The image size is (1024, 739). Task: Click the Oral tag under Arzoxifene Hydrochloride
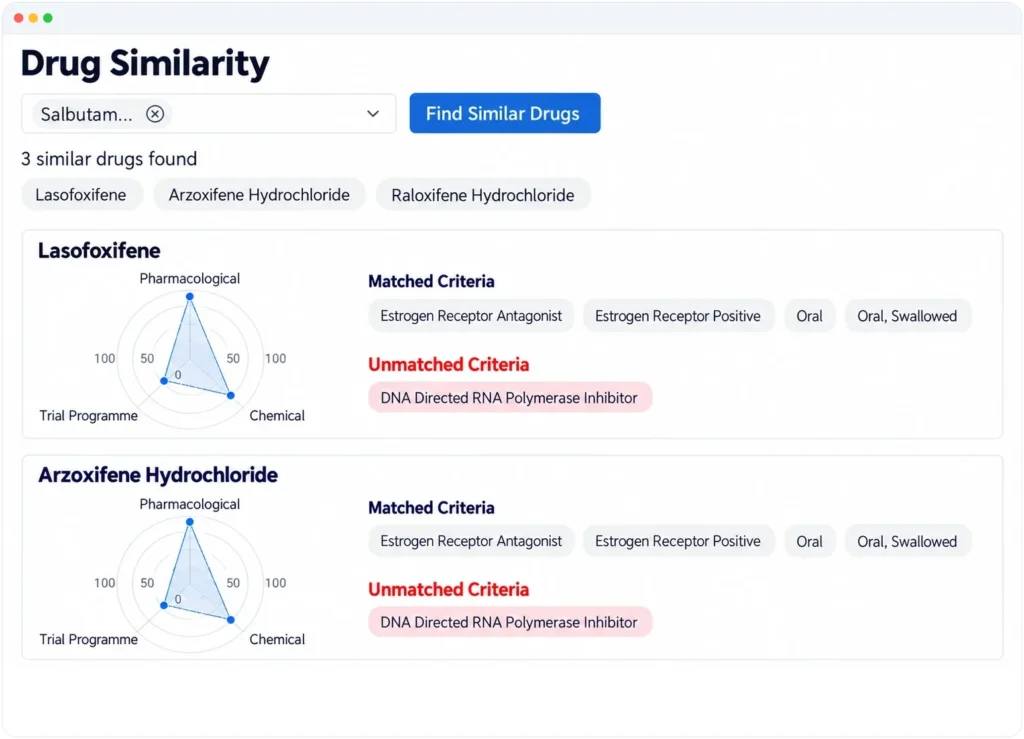[x=809, y=541]
